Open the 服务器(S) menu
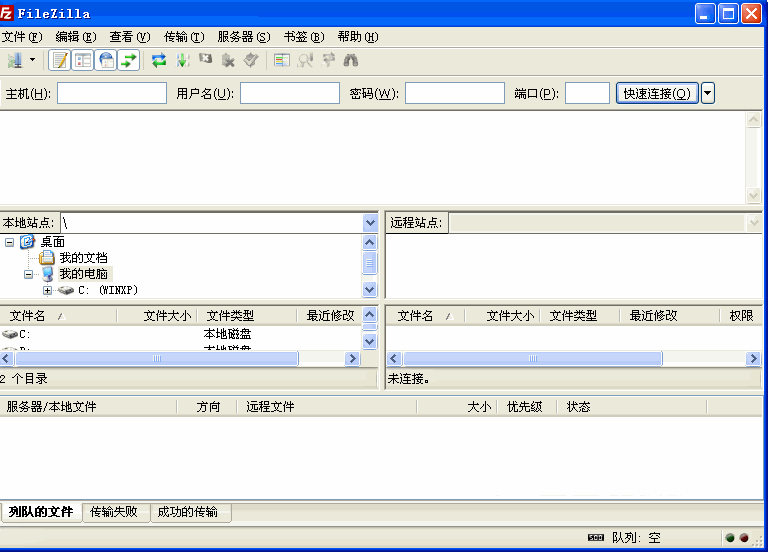Image resolution: width=769 pixels, height=553 pixels. (244, 37)
